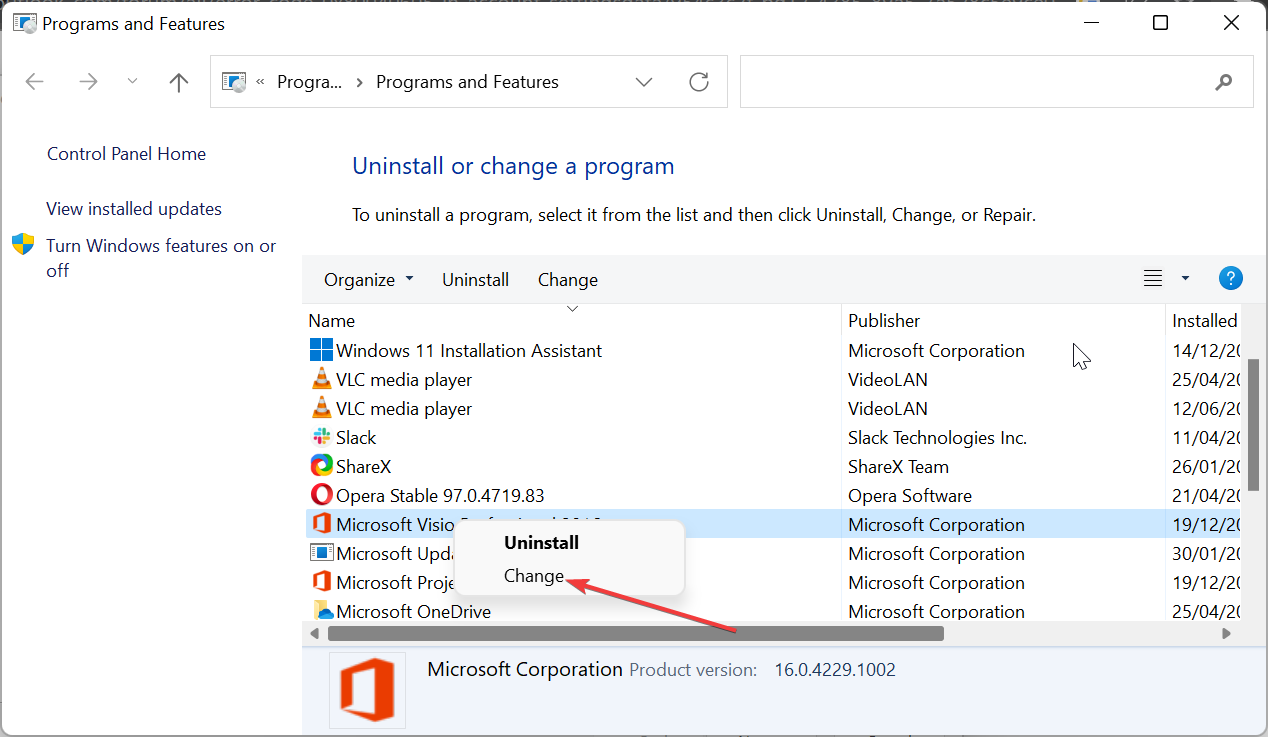Choose Change from the context menu

534,576
